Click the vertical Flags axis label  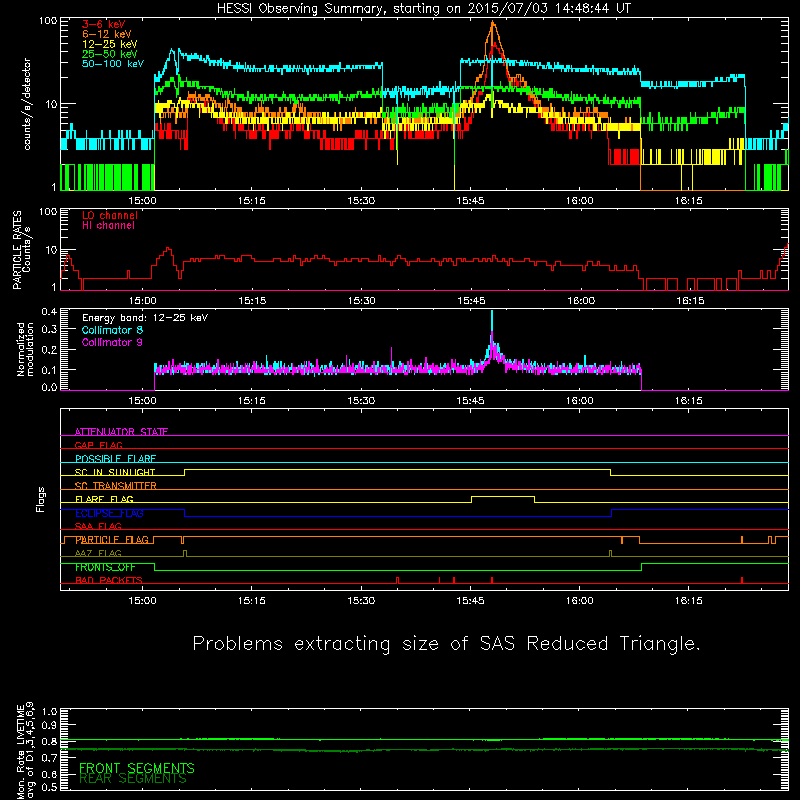(x=41, y=499)
